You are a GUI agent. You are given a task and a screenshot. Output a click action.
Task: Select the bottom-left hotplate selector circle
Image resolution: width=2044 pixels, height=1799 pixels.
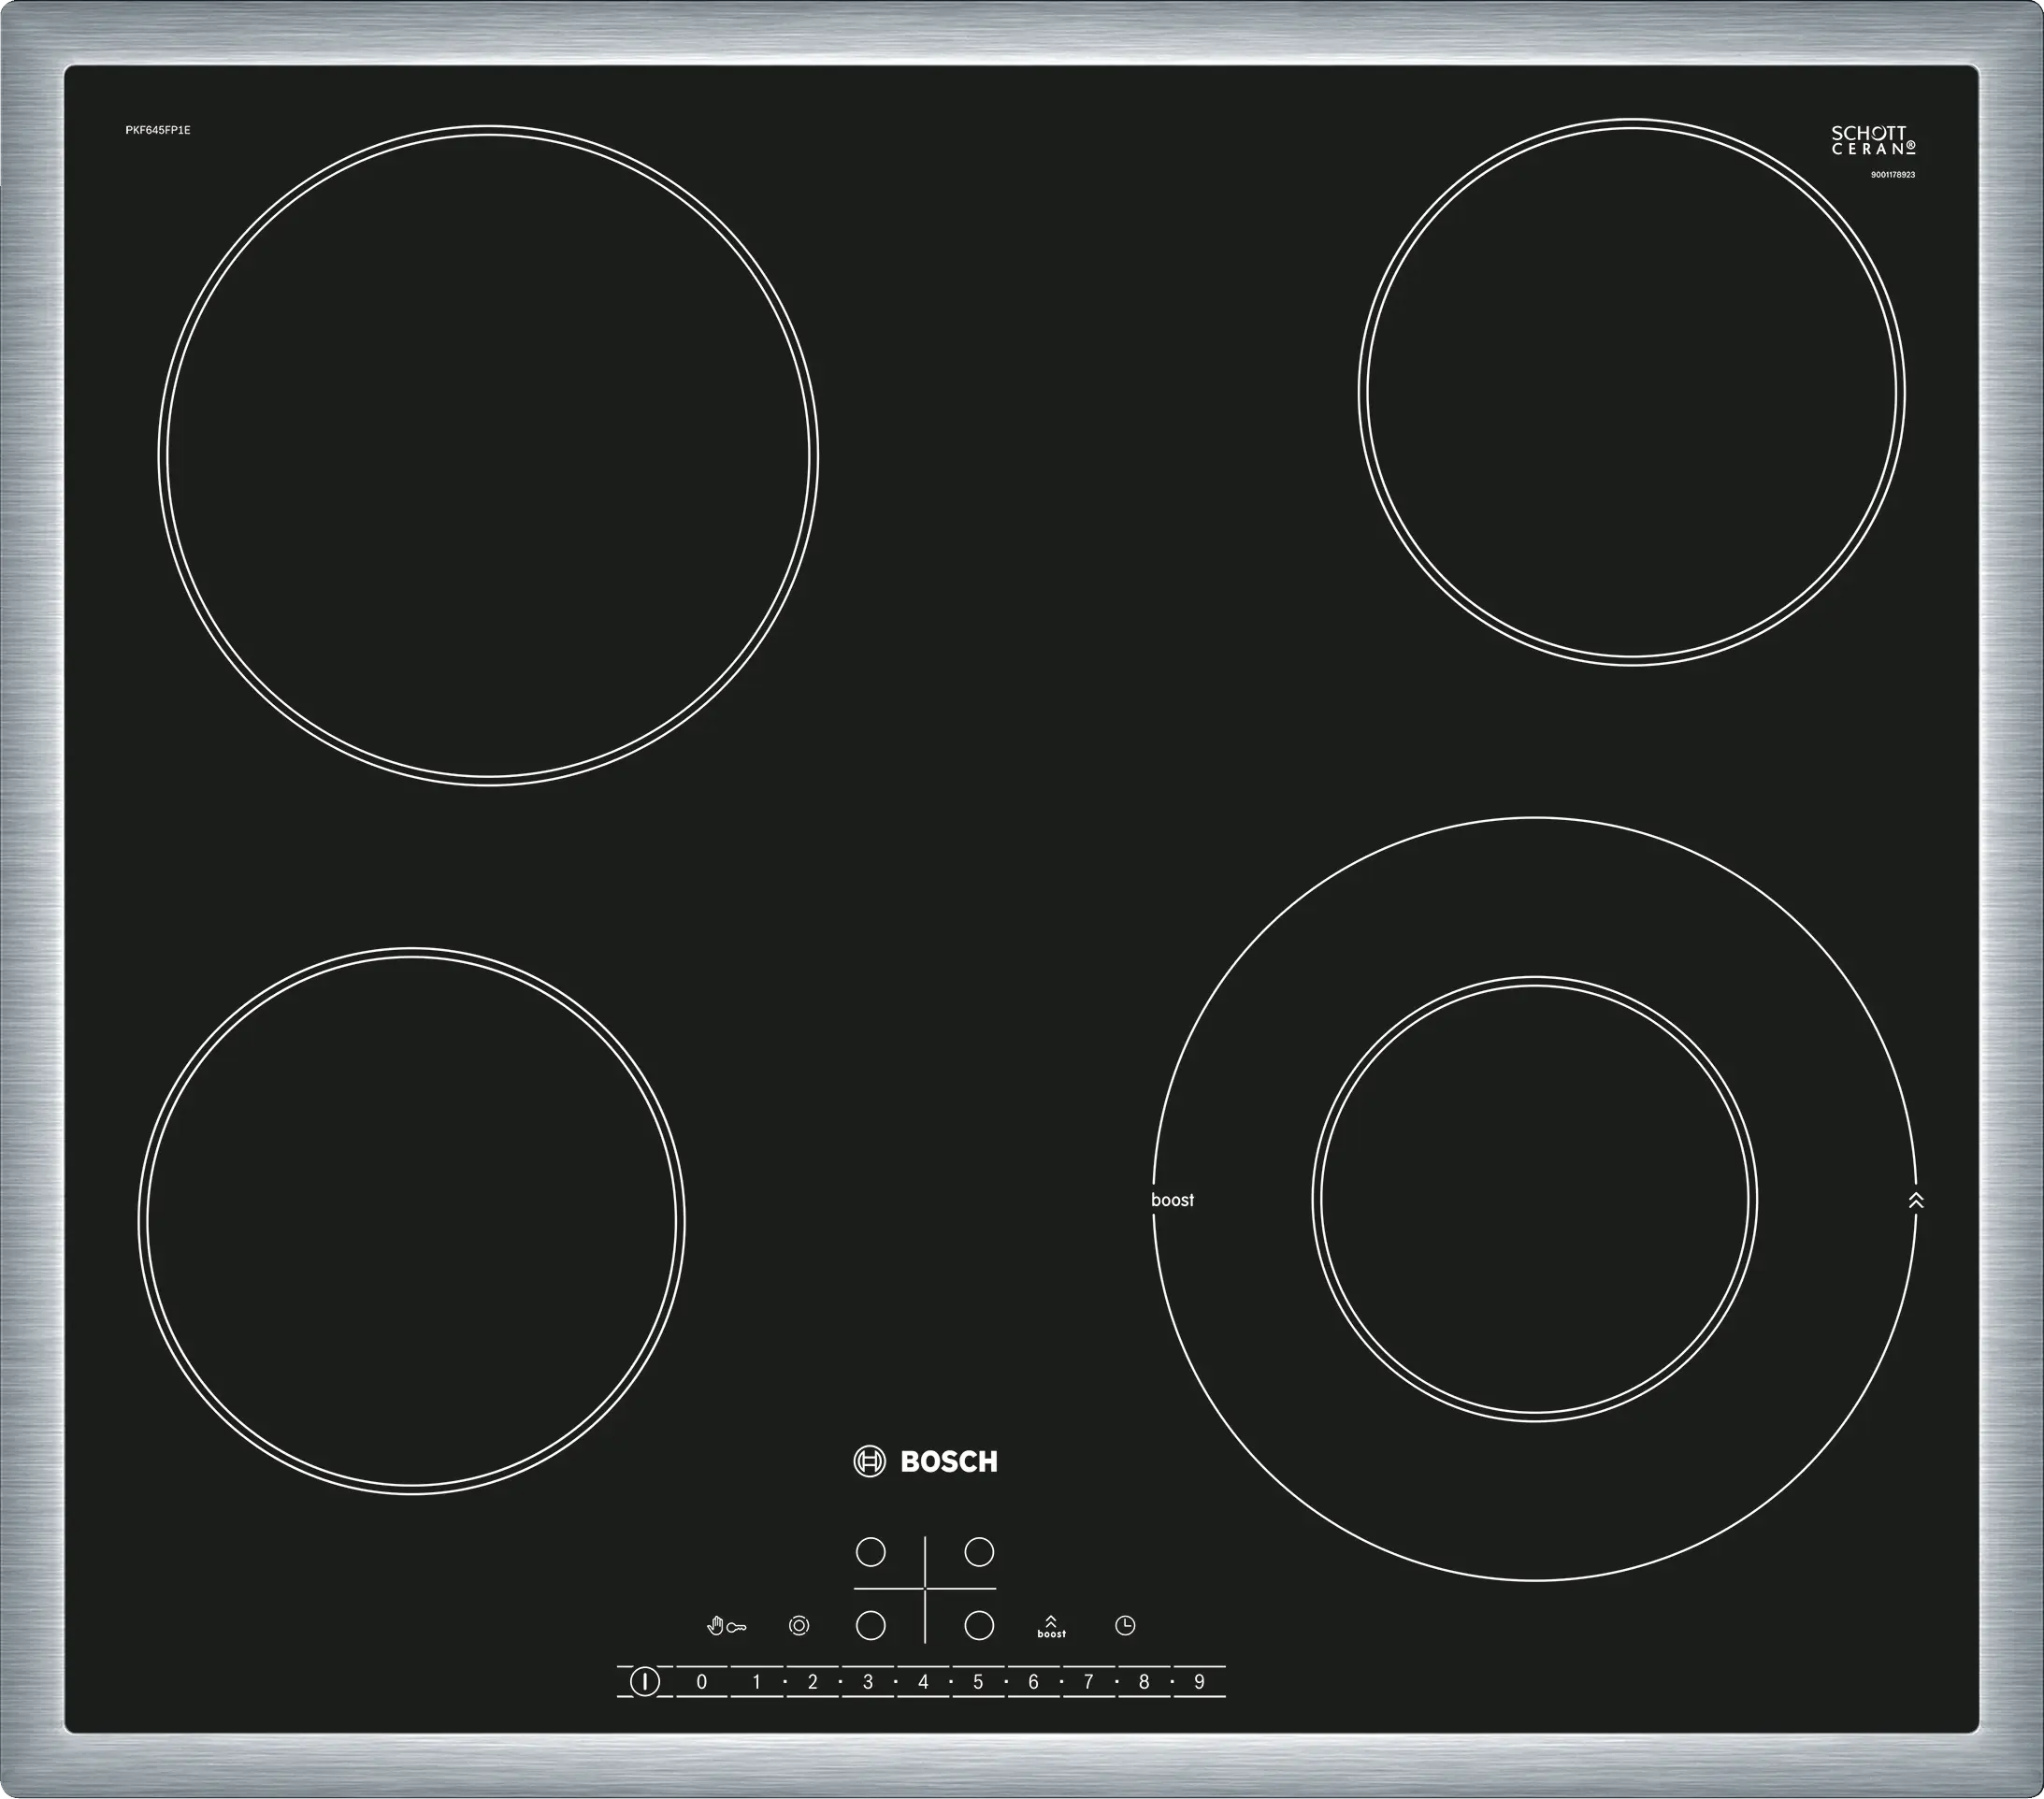point(871,1626)
